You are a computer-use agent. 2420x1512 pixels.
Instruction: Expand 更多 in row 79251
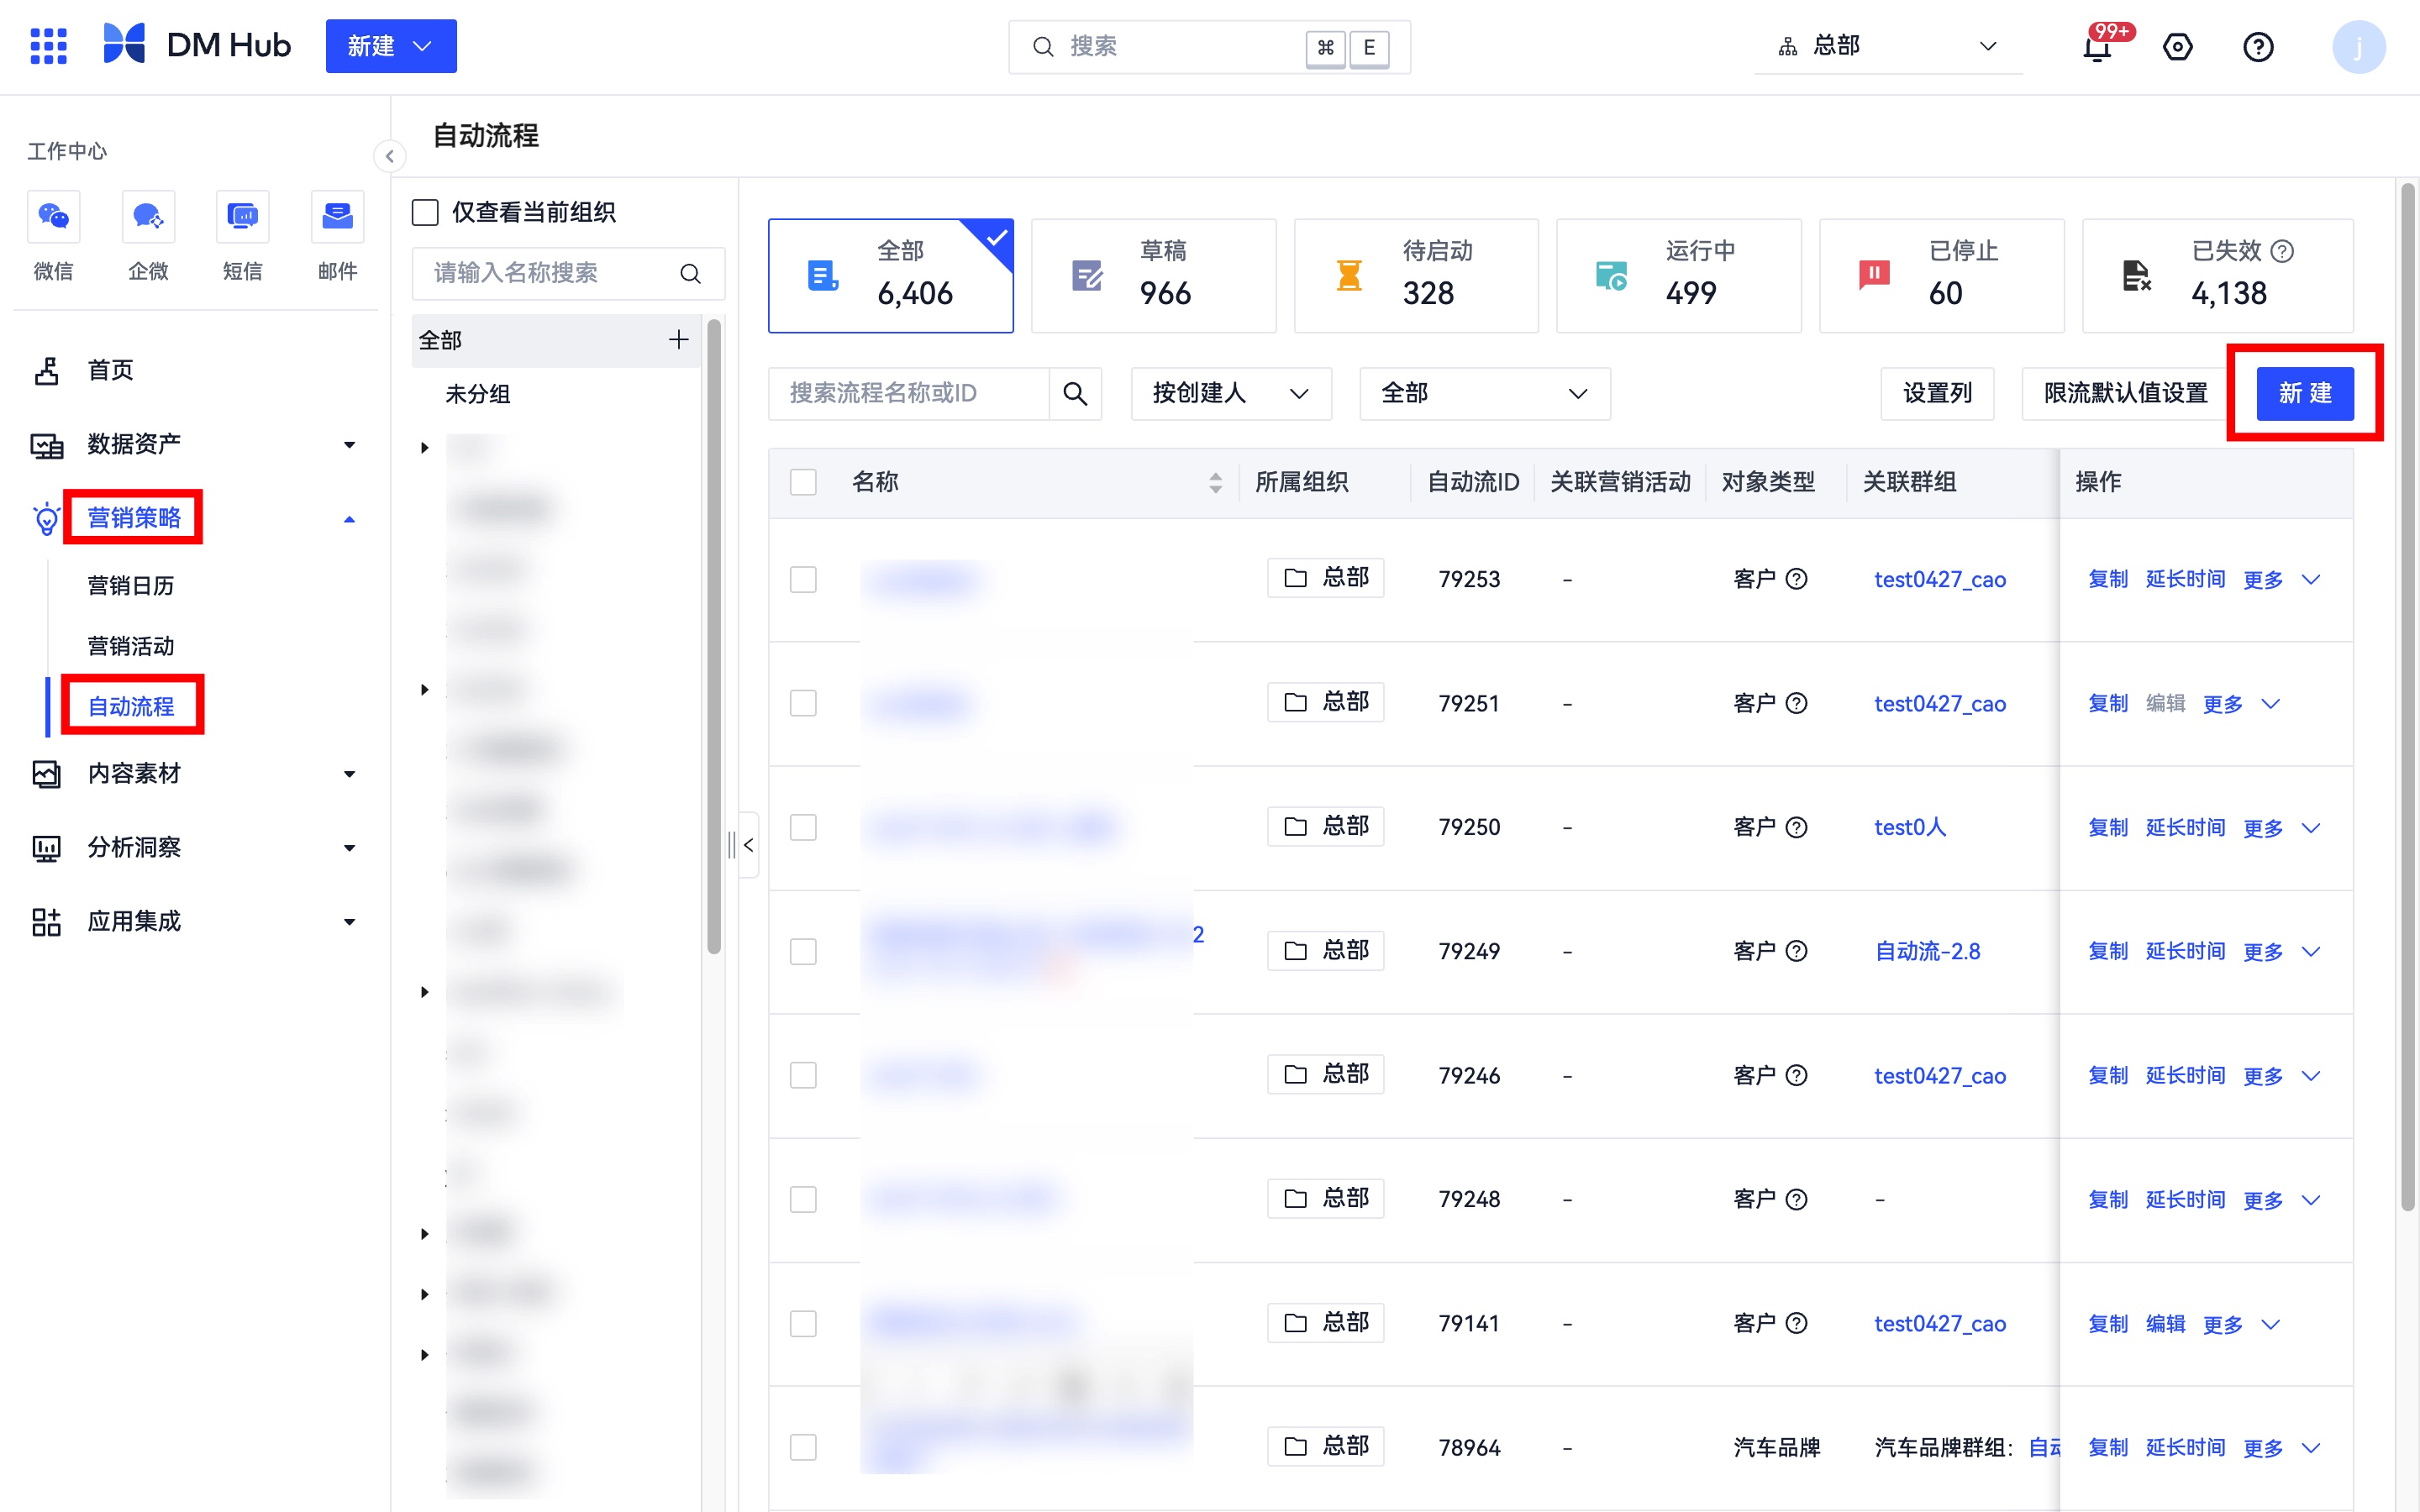[x=2241, y=704]
